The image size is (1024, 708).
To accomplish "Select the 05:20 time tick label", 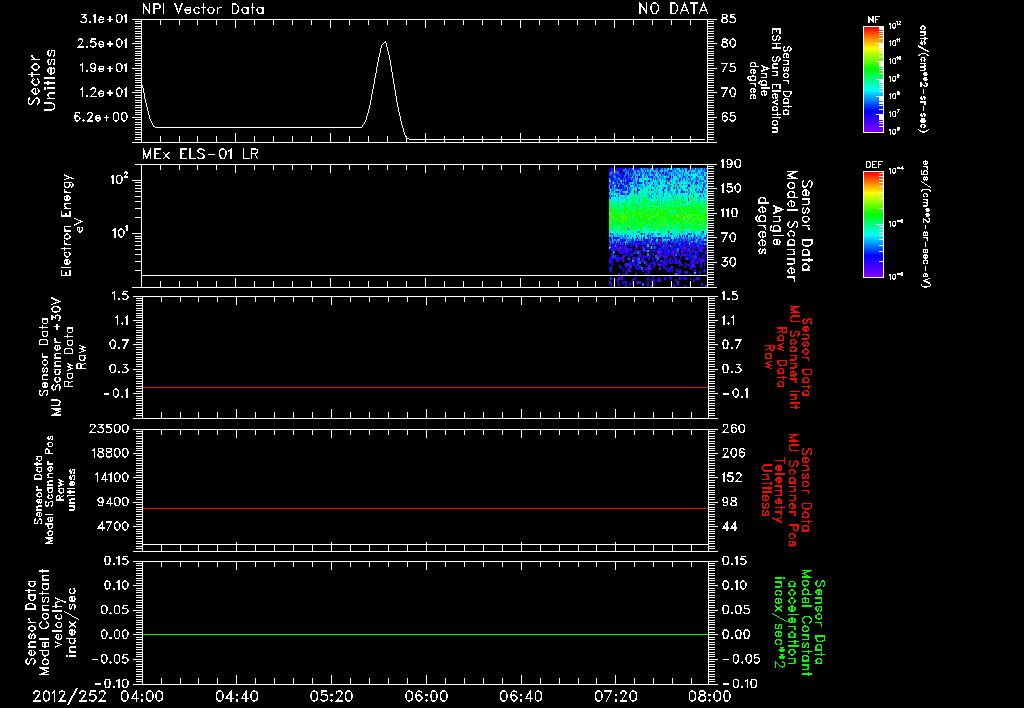I will [332, 696].
